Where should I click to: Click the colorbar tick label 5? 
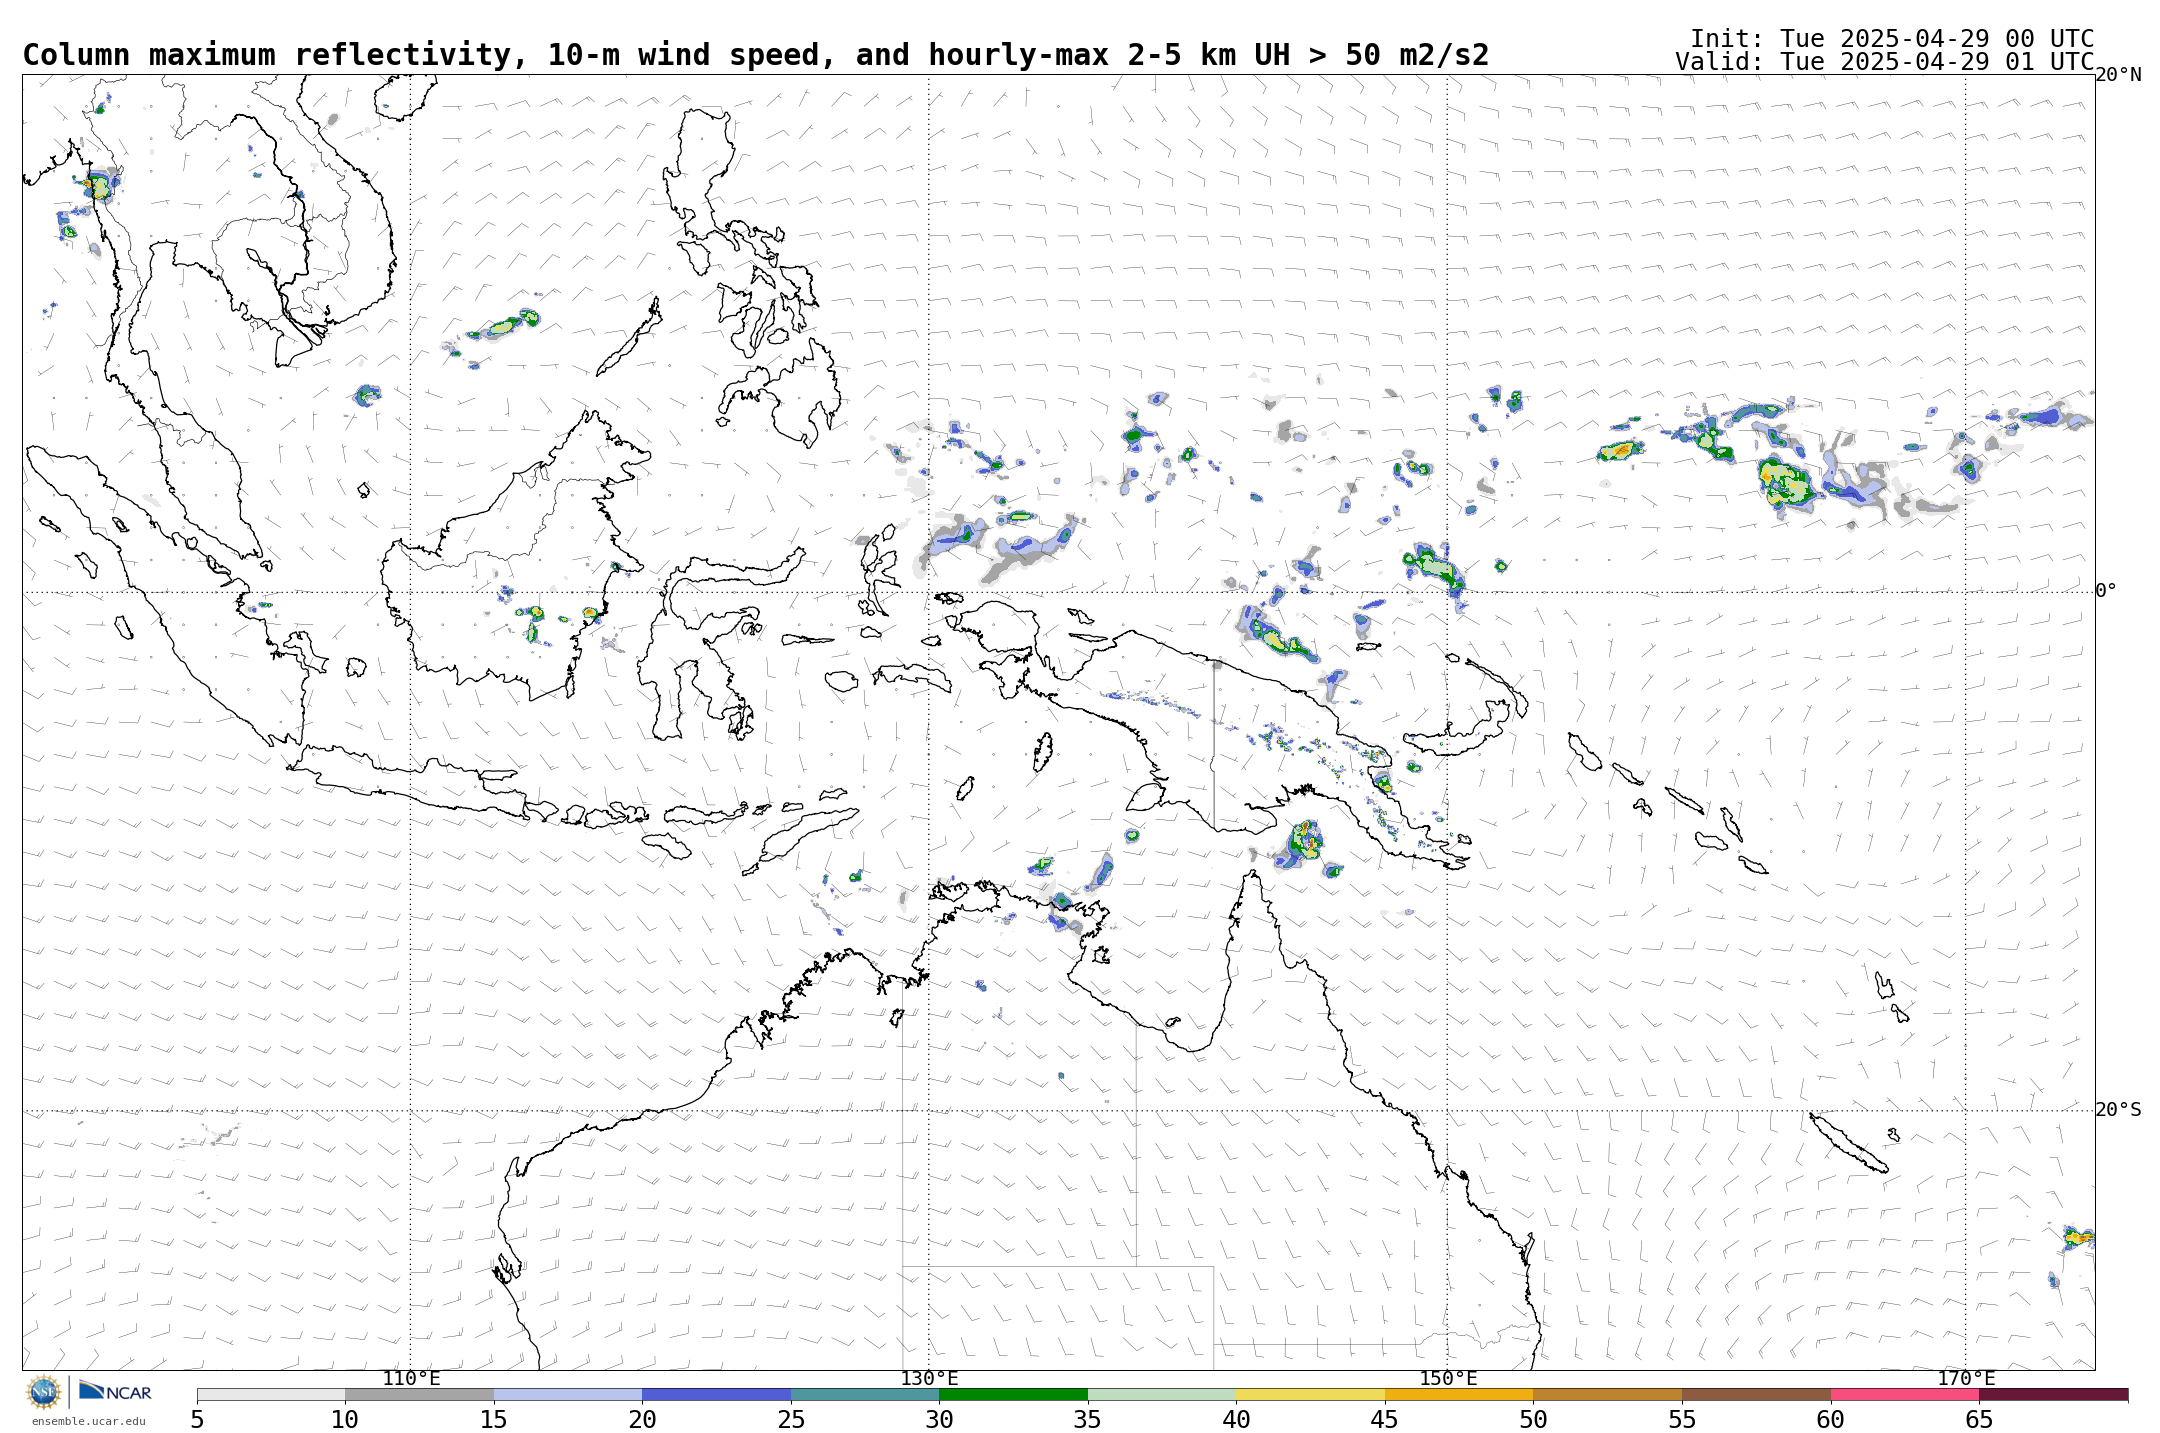point(197,1419)
